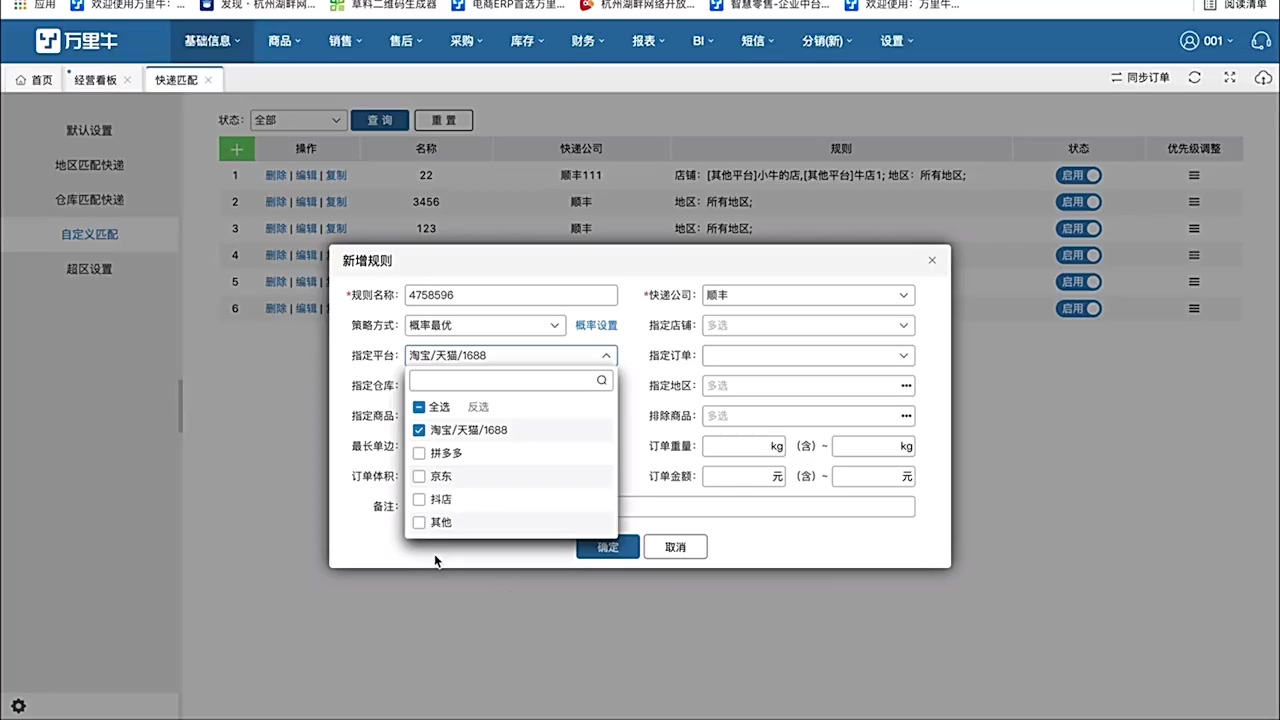Check the 其他 platform option
Screen dimensions: 1280x720
point(419,522)
